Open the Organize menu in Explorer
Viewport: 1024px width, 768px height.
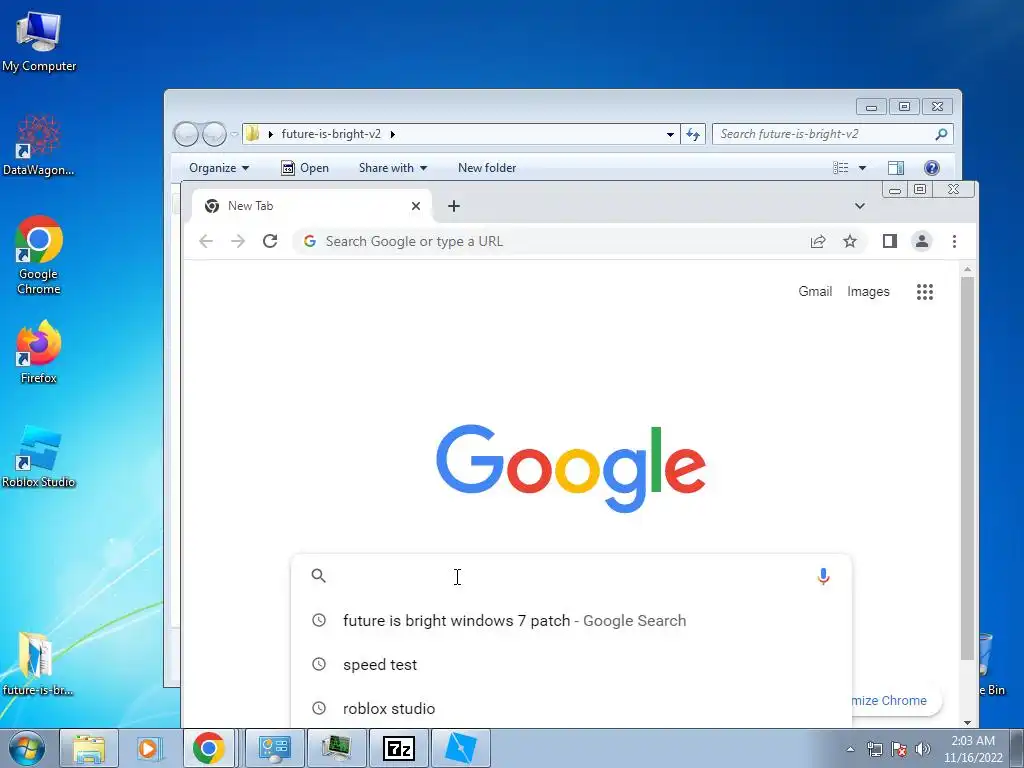pyautogui.click(x=219, y=168)
